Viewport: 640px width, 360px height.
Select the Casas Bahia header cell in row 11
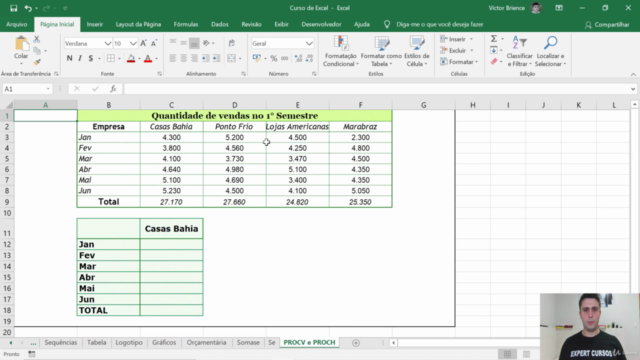(x=171, y=229)
